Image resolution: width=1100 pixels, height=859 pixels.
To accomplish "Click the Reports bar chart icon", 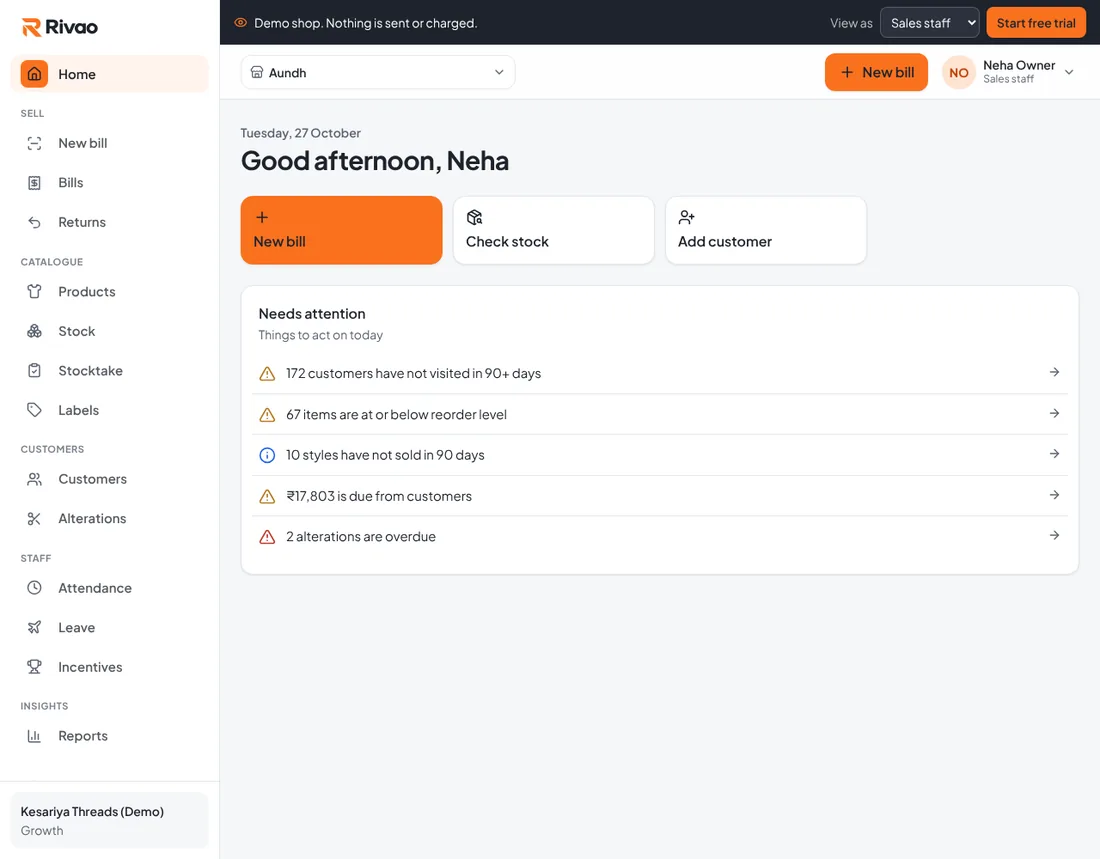I will [x=34, y=735].
